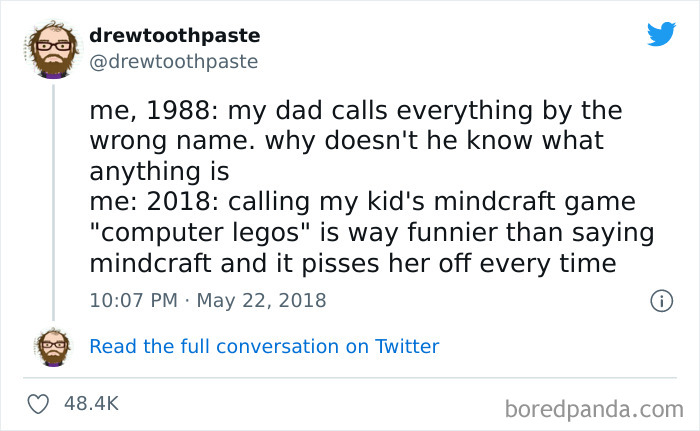Click the @drewtoothpaste handle
Screen dimensions: 700x431
click(174, 62)
